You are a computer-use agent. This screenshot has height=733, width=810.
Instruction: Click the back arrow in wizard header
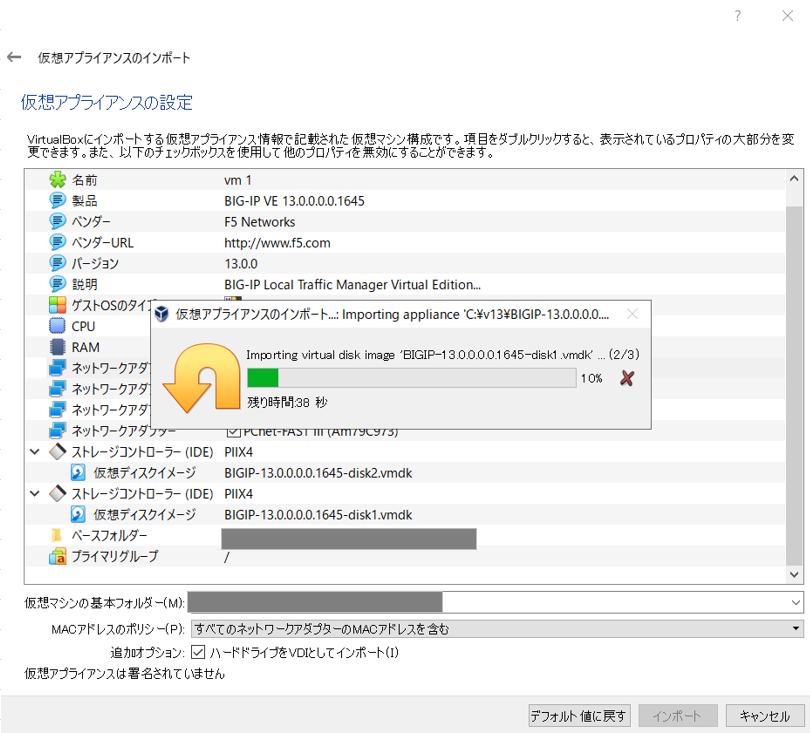[14, 58]
